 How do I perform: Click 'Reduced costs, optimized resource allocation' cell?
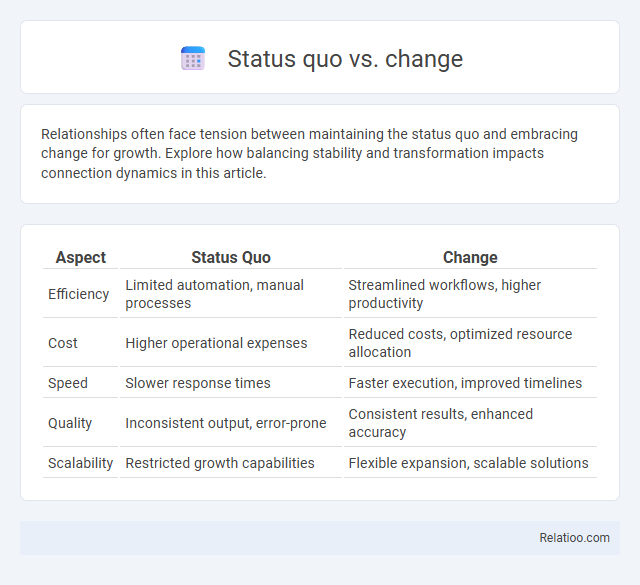470,343
